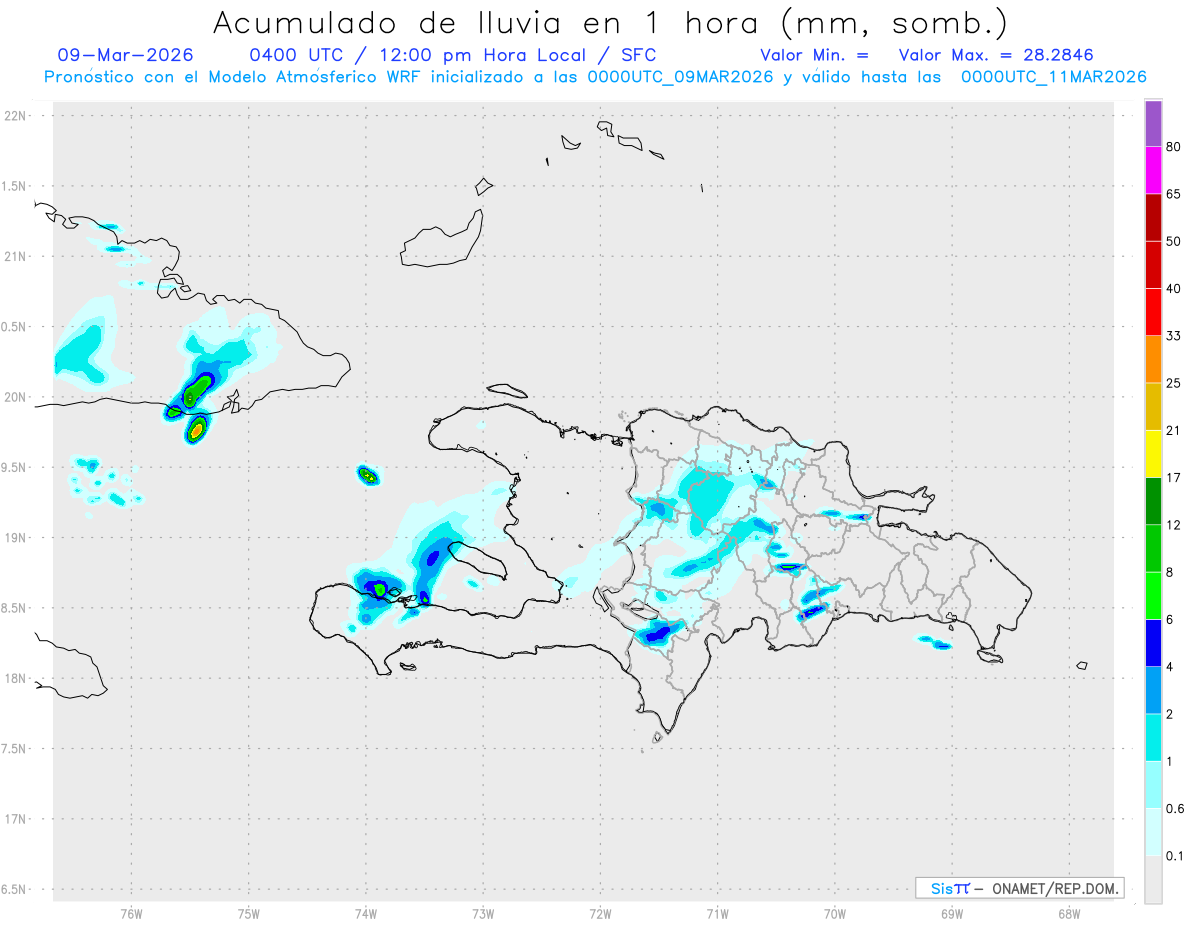
Task: Click the pale cyan swatch between 0.6 and 1
Action: click(x=1153, y=785)
